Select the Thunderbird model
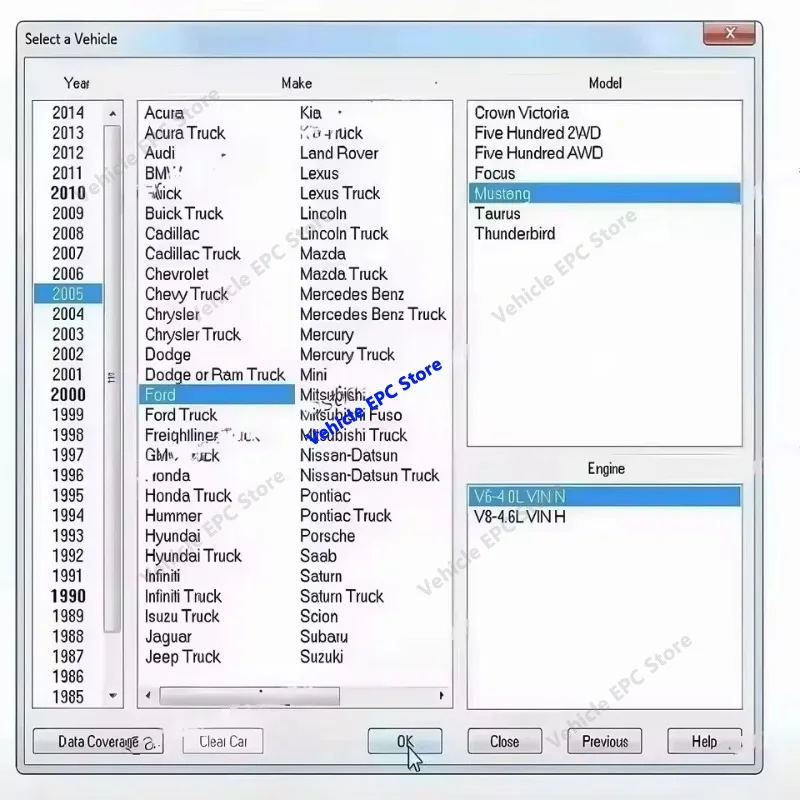 point(515,234)
